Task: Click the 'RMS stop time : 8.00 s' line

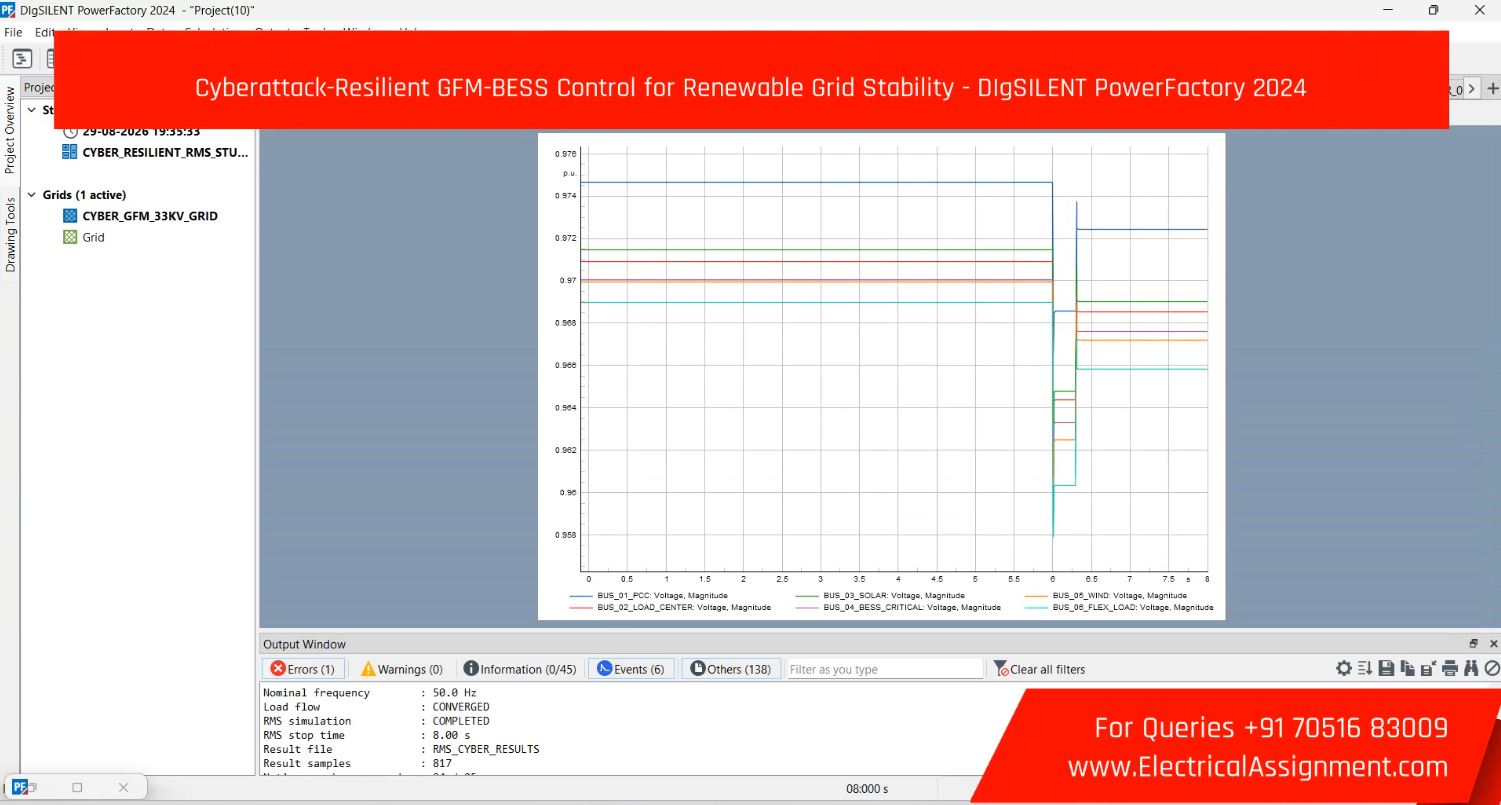Action: tap(366, 735)
